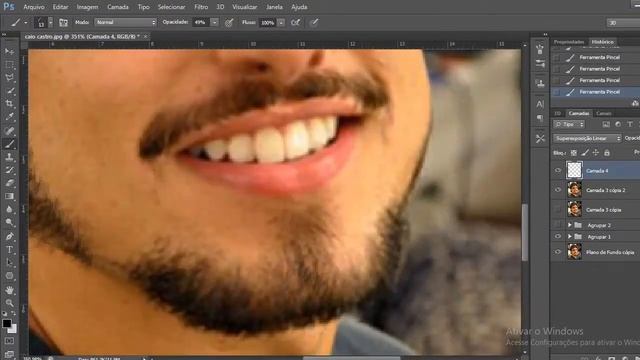Switch to the Histórico tab
Viewport: 640px width, 360px height.
click(602, 42)
